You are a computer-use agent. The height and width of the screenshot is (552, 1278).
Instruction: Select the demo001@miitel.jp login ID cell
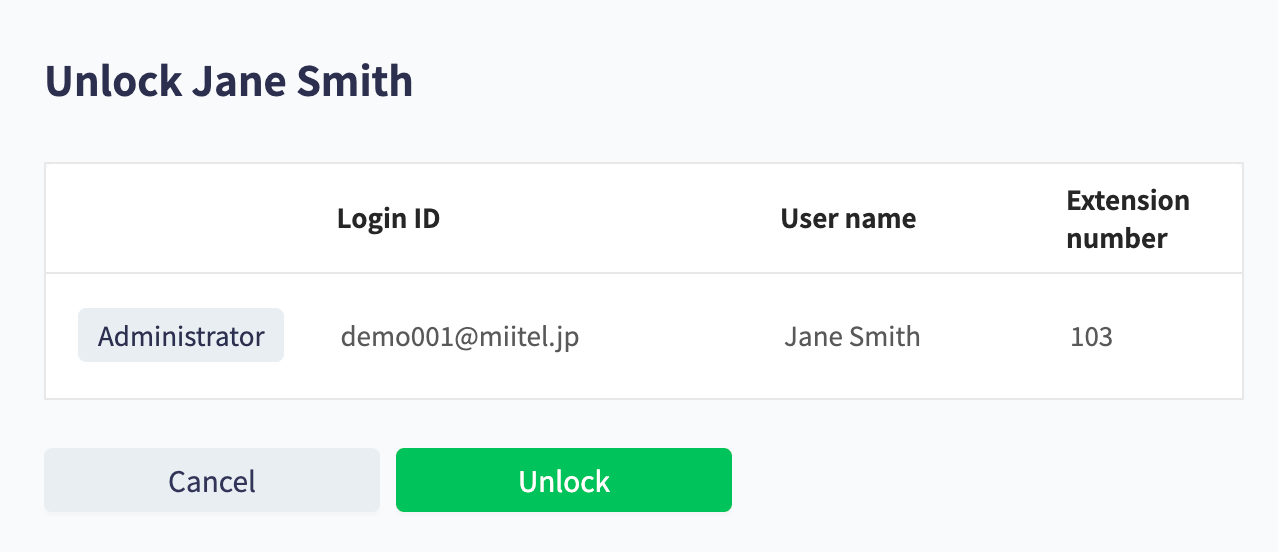pyautogui.click(x=460, y=336)
